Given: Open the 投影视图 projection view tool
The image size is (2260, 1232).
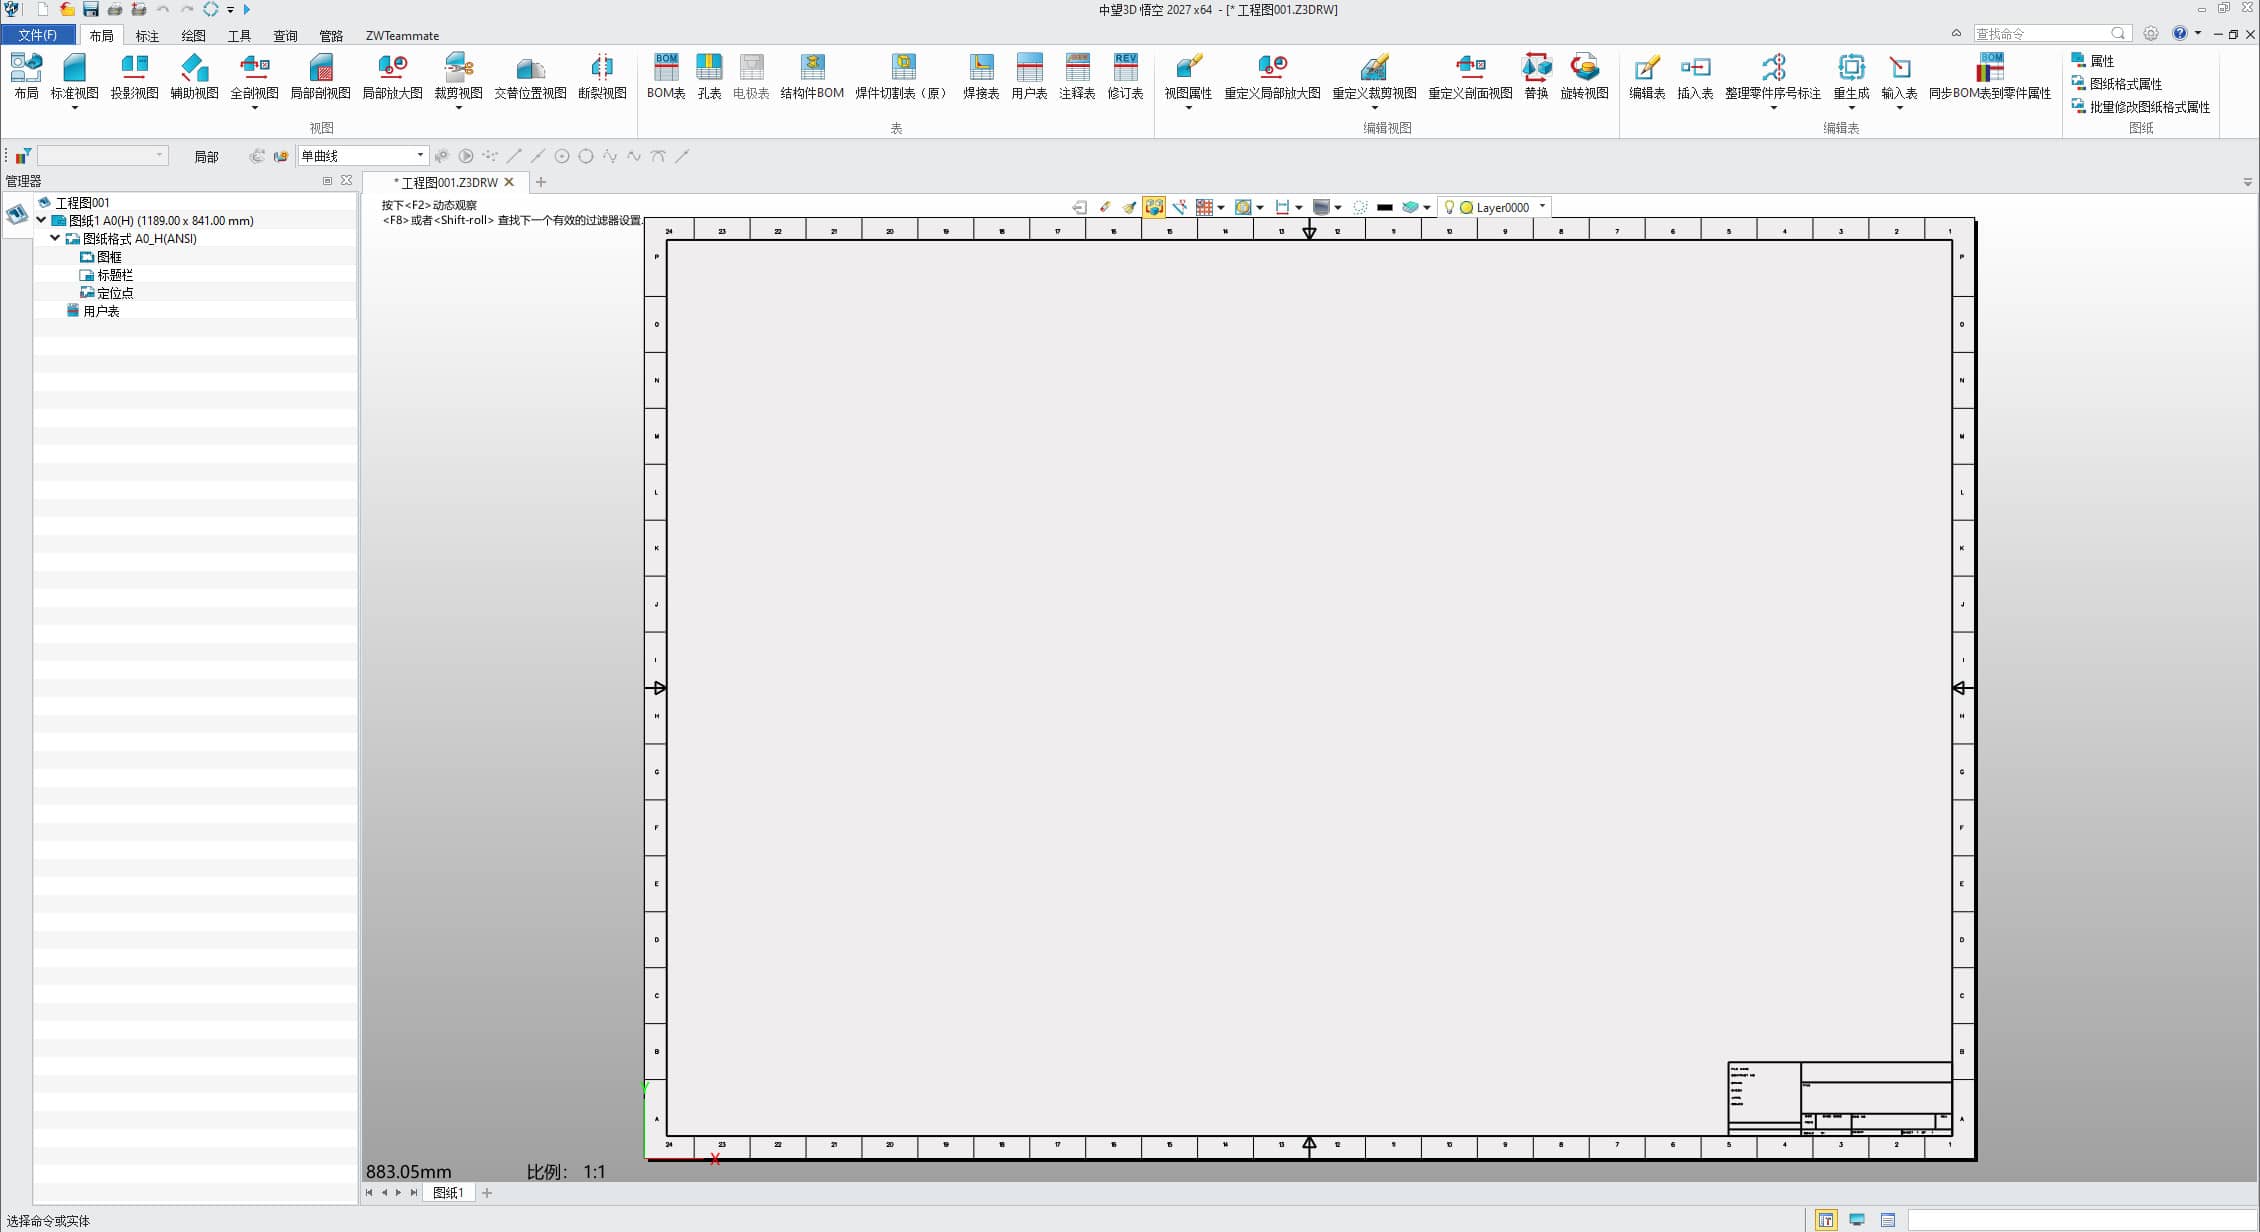Looking at the screenshot, I should 134,77.
